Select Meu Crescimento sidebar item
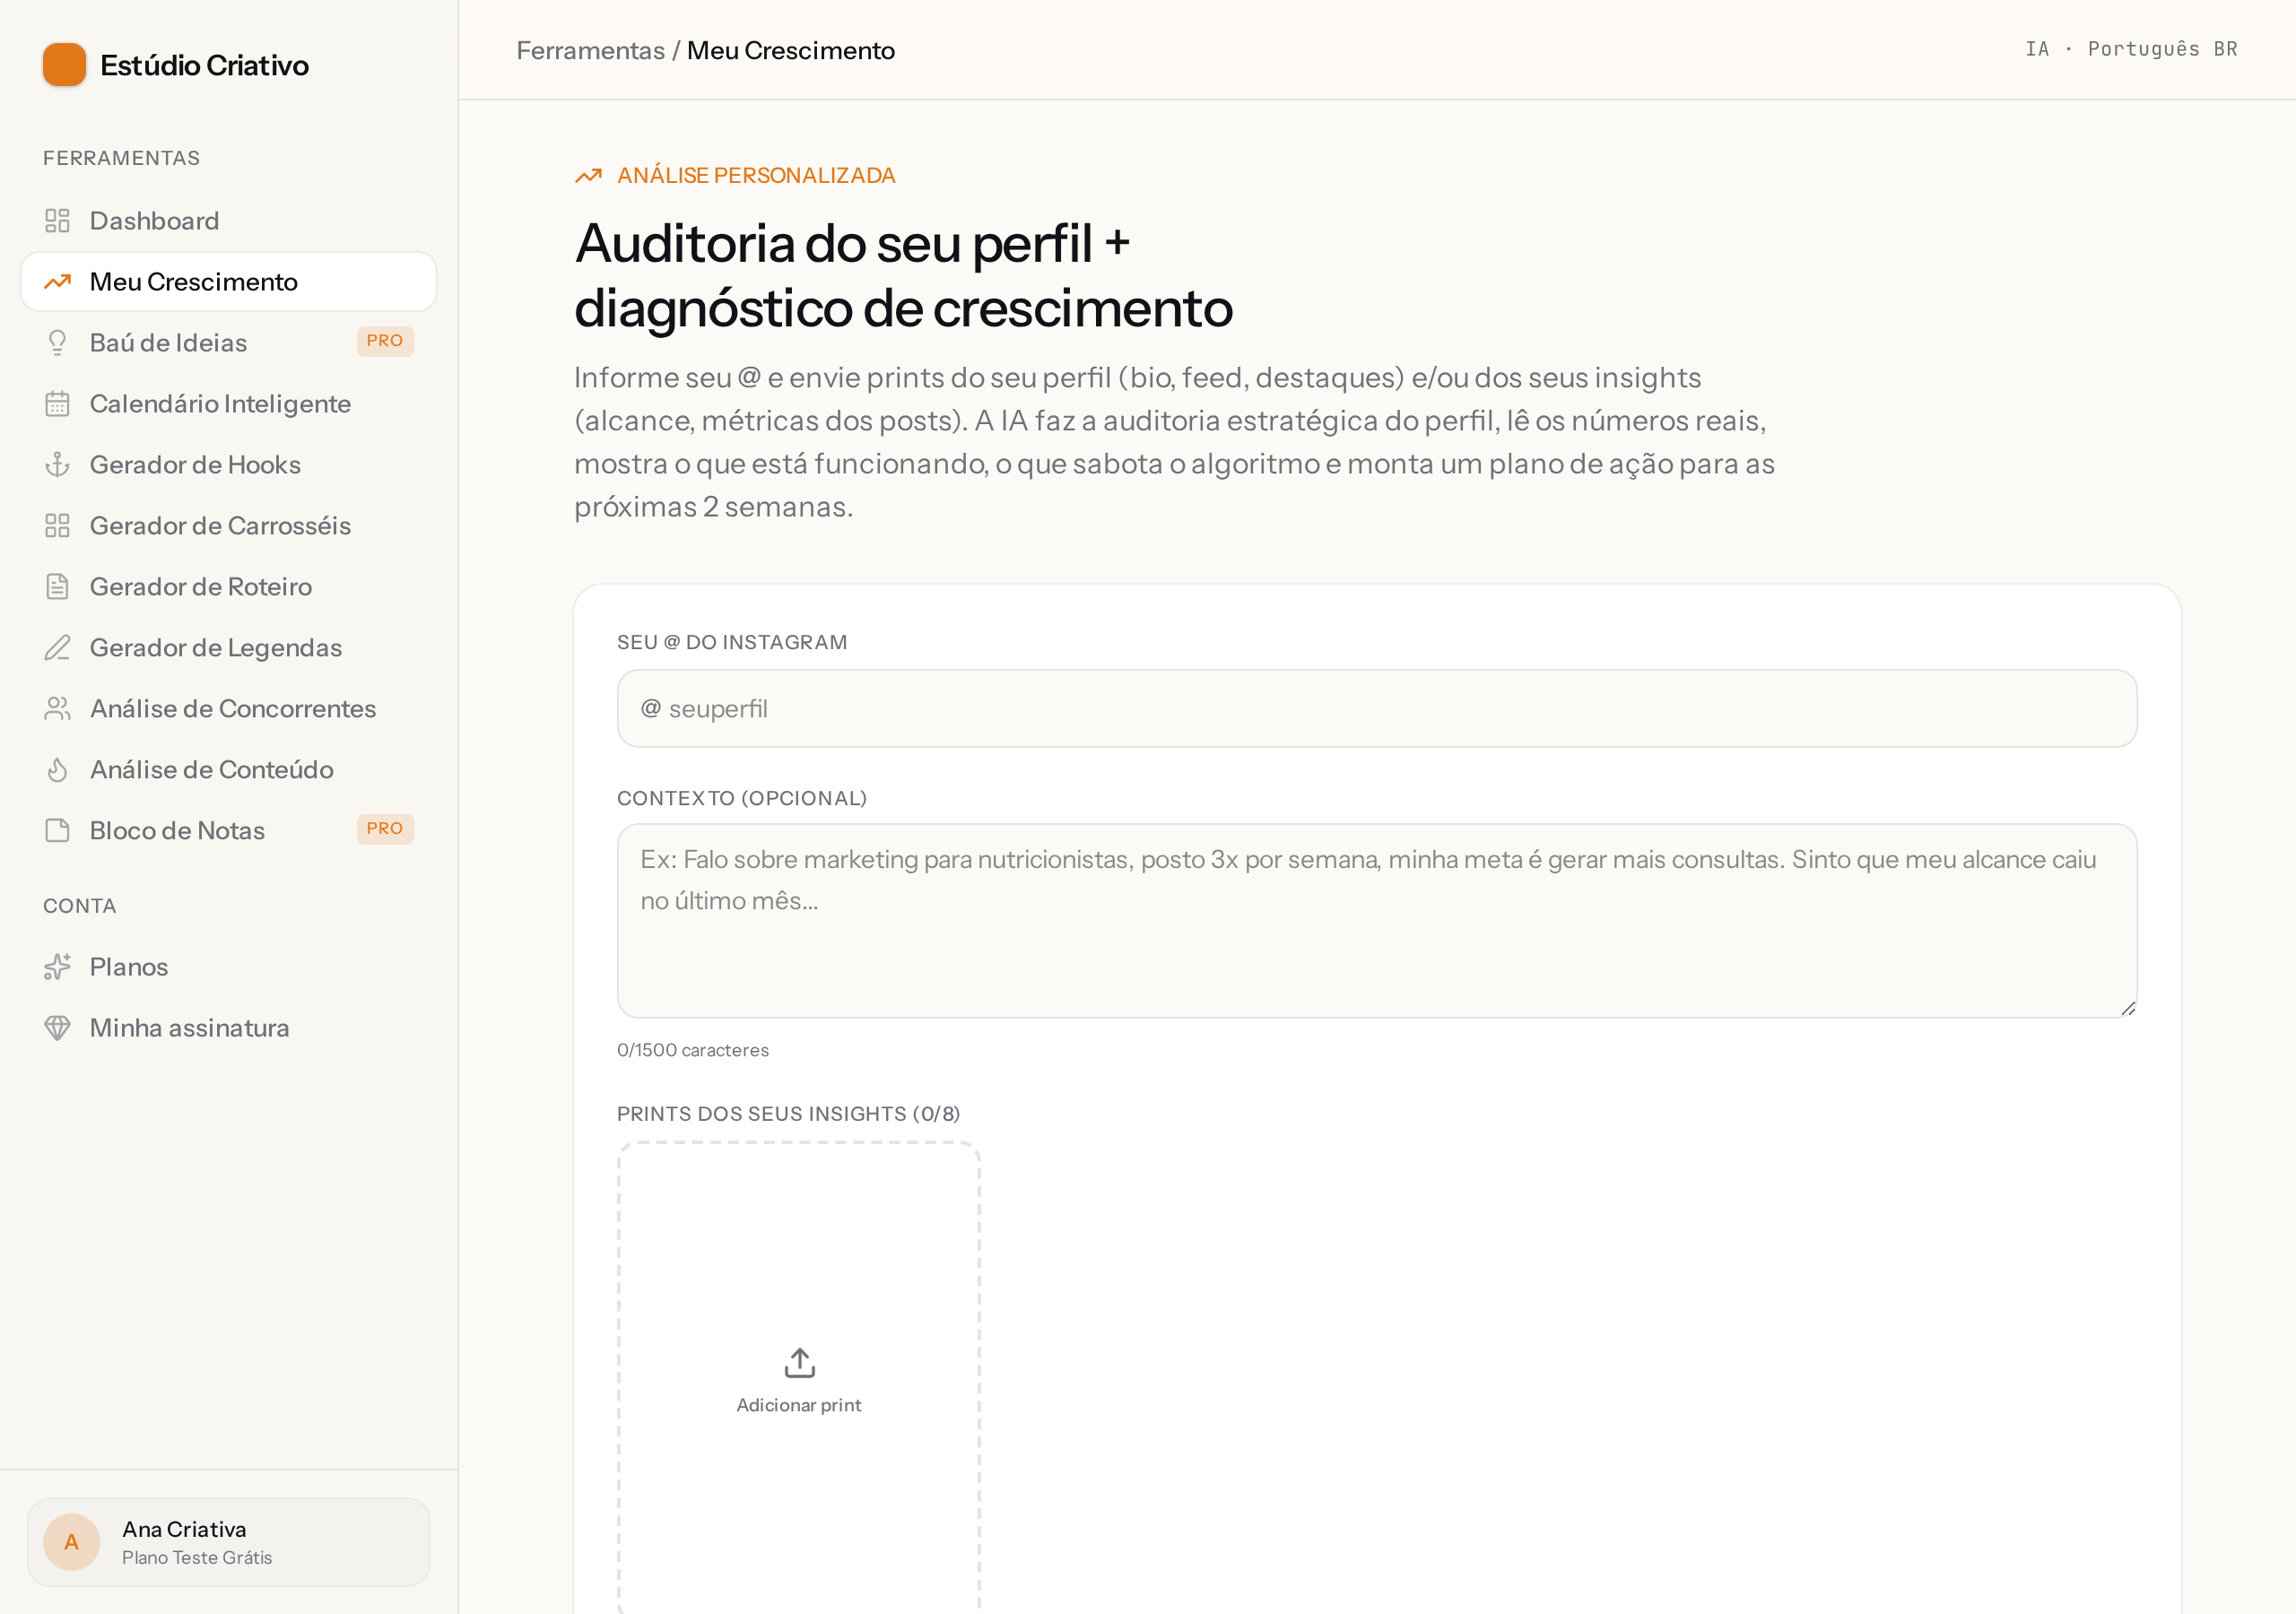2296x1614 pixels. point(228,282)
